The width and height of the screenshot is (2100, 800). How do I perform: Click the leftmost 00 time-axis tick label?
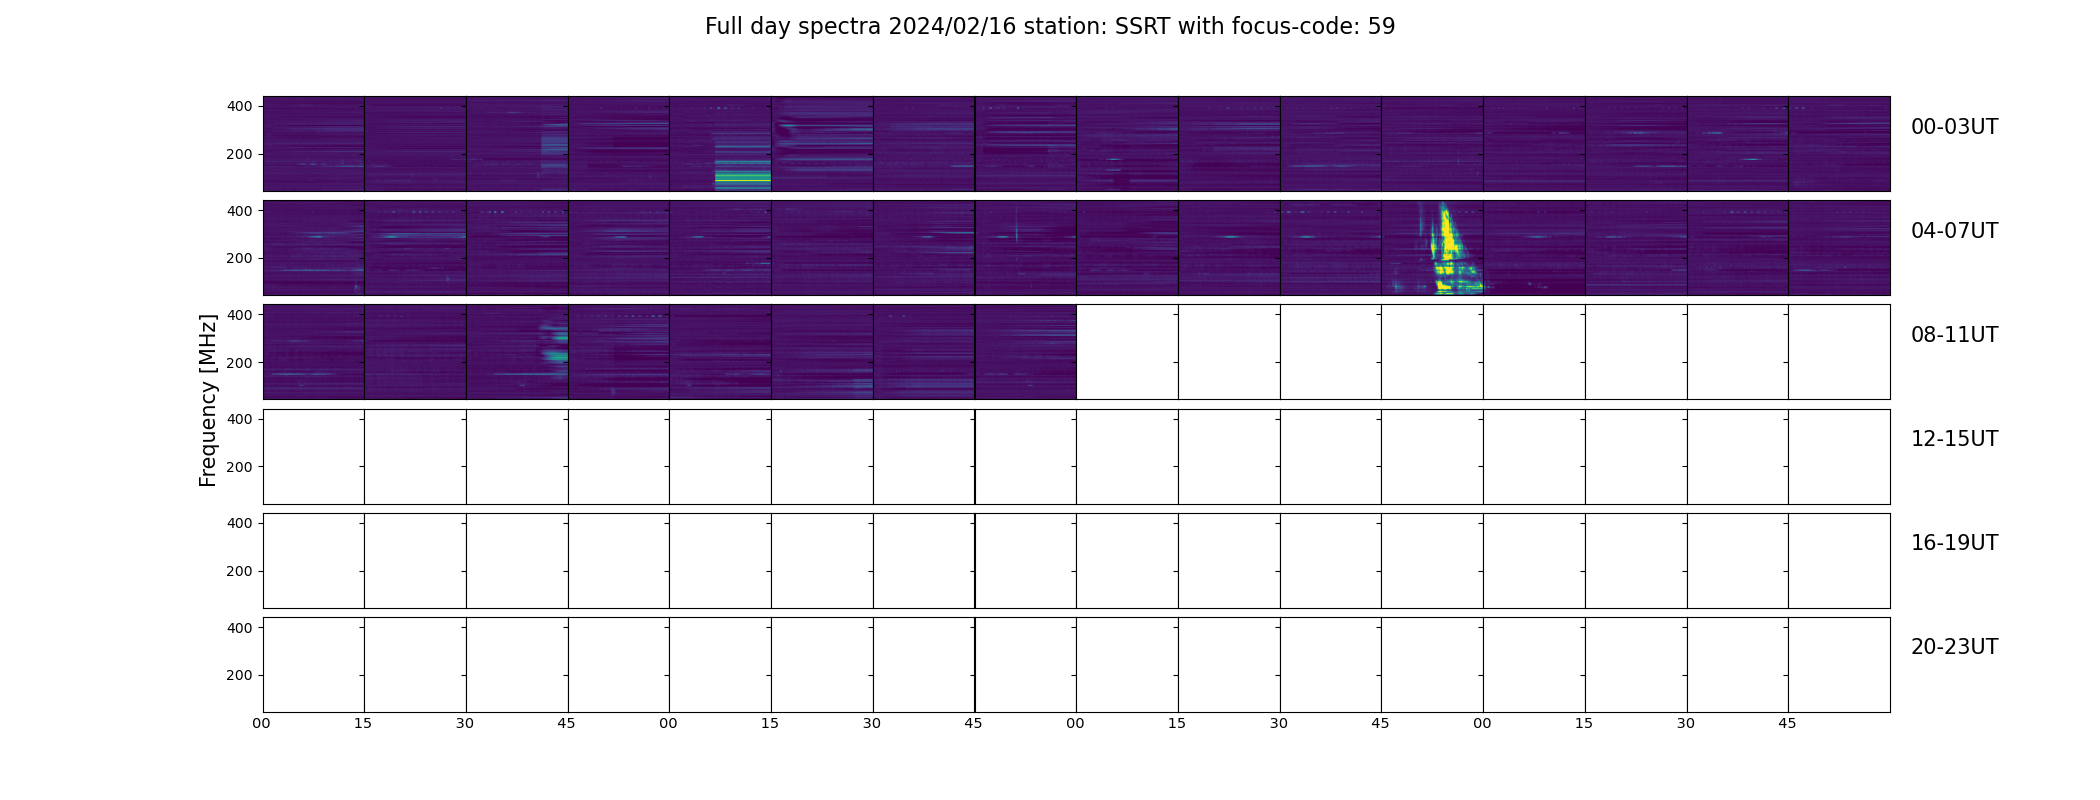[x=261, y=723]
